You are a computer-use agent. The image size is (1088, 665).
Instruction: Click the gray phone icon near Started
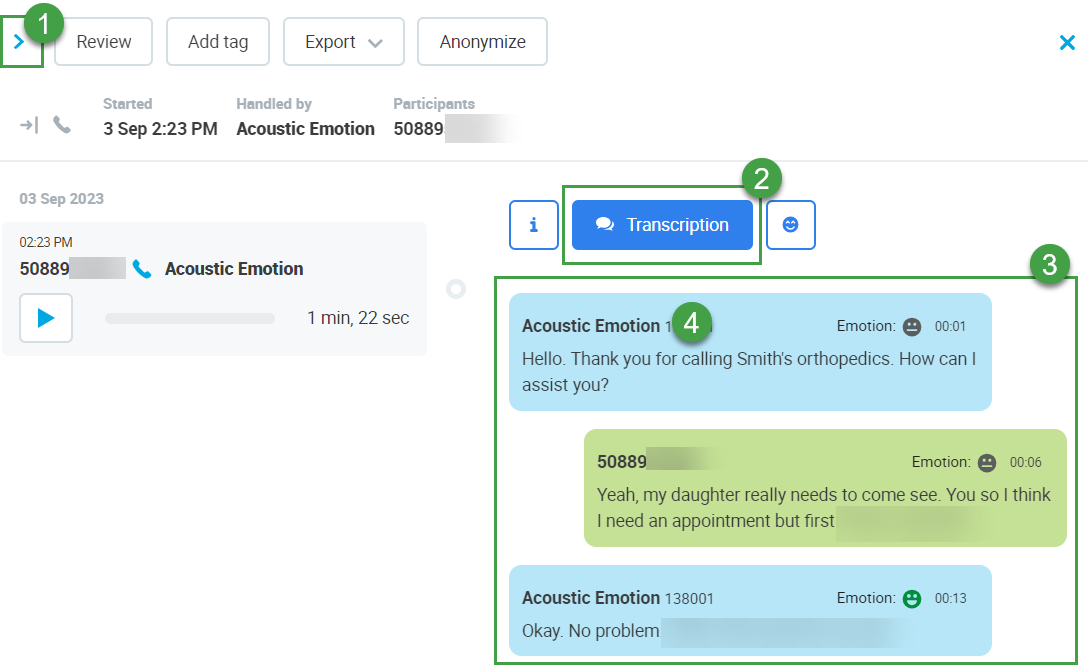tap(62, 125)
